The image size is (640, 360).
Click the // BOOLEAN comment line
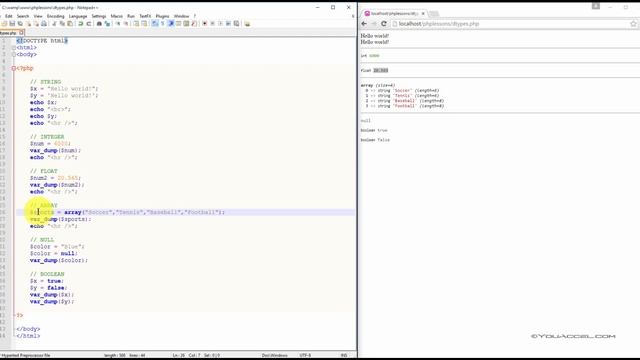(47, 274)
